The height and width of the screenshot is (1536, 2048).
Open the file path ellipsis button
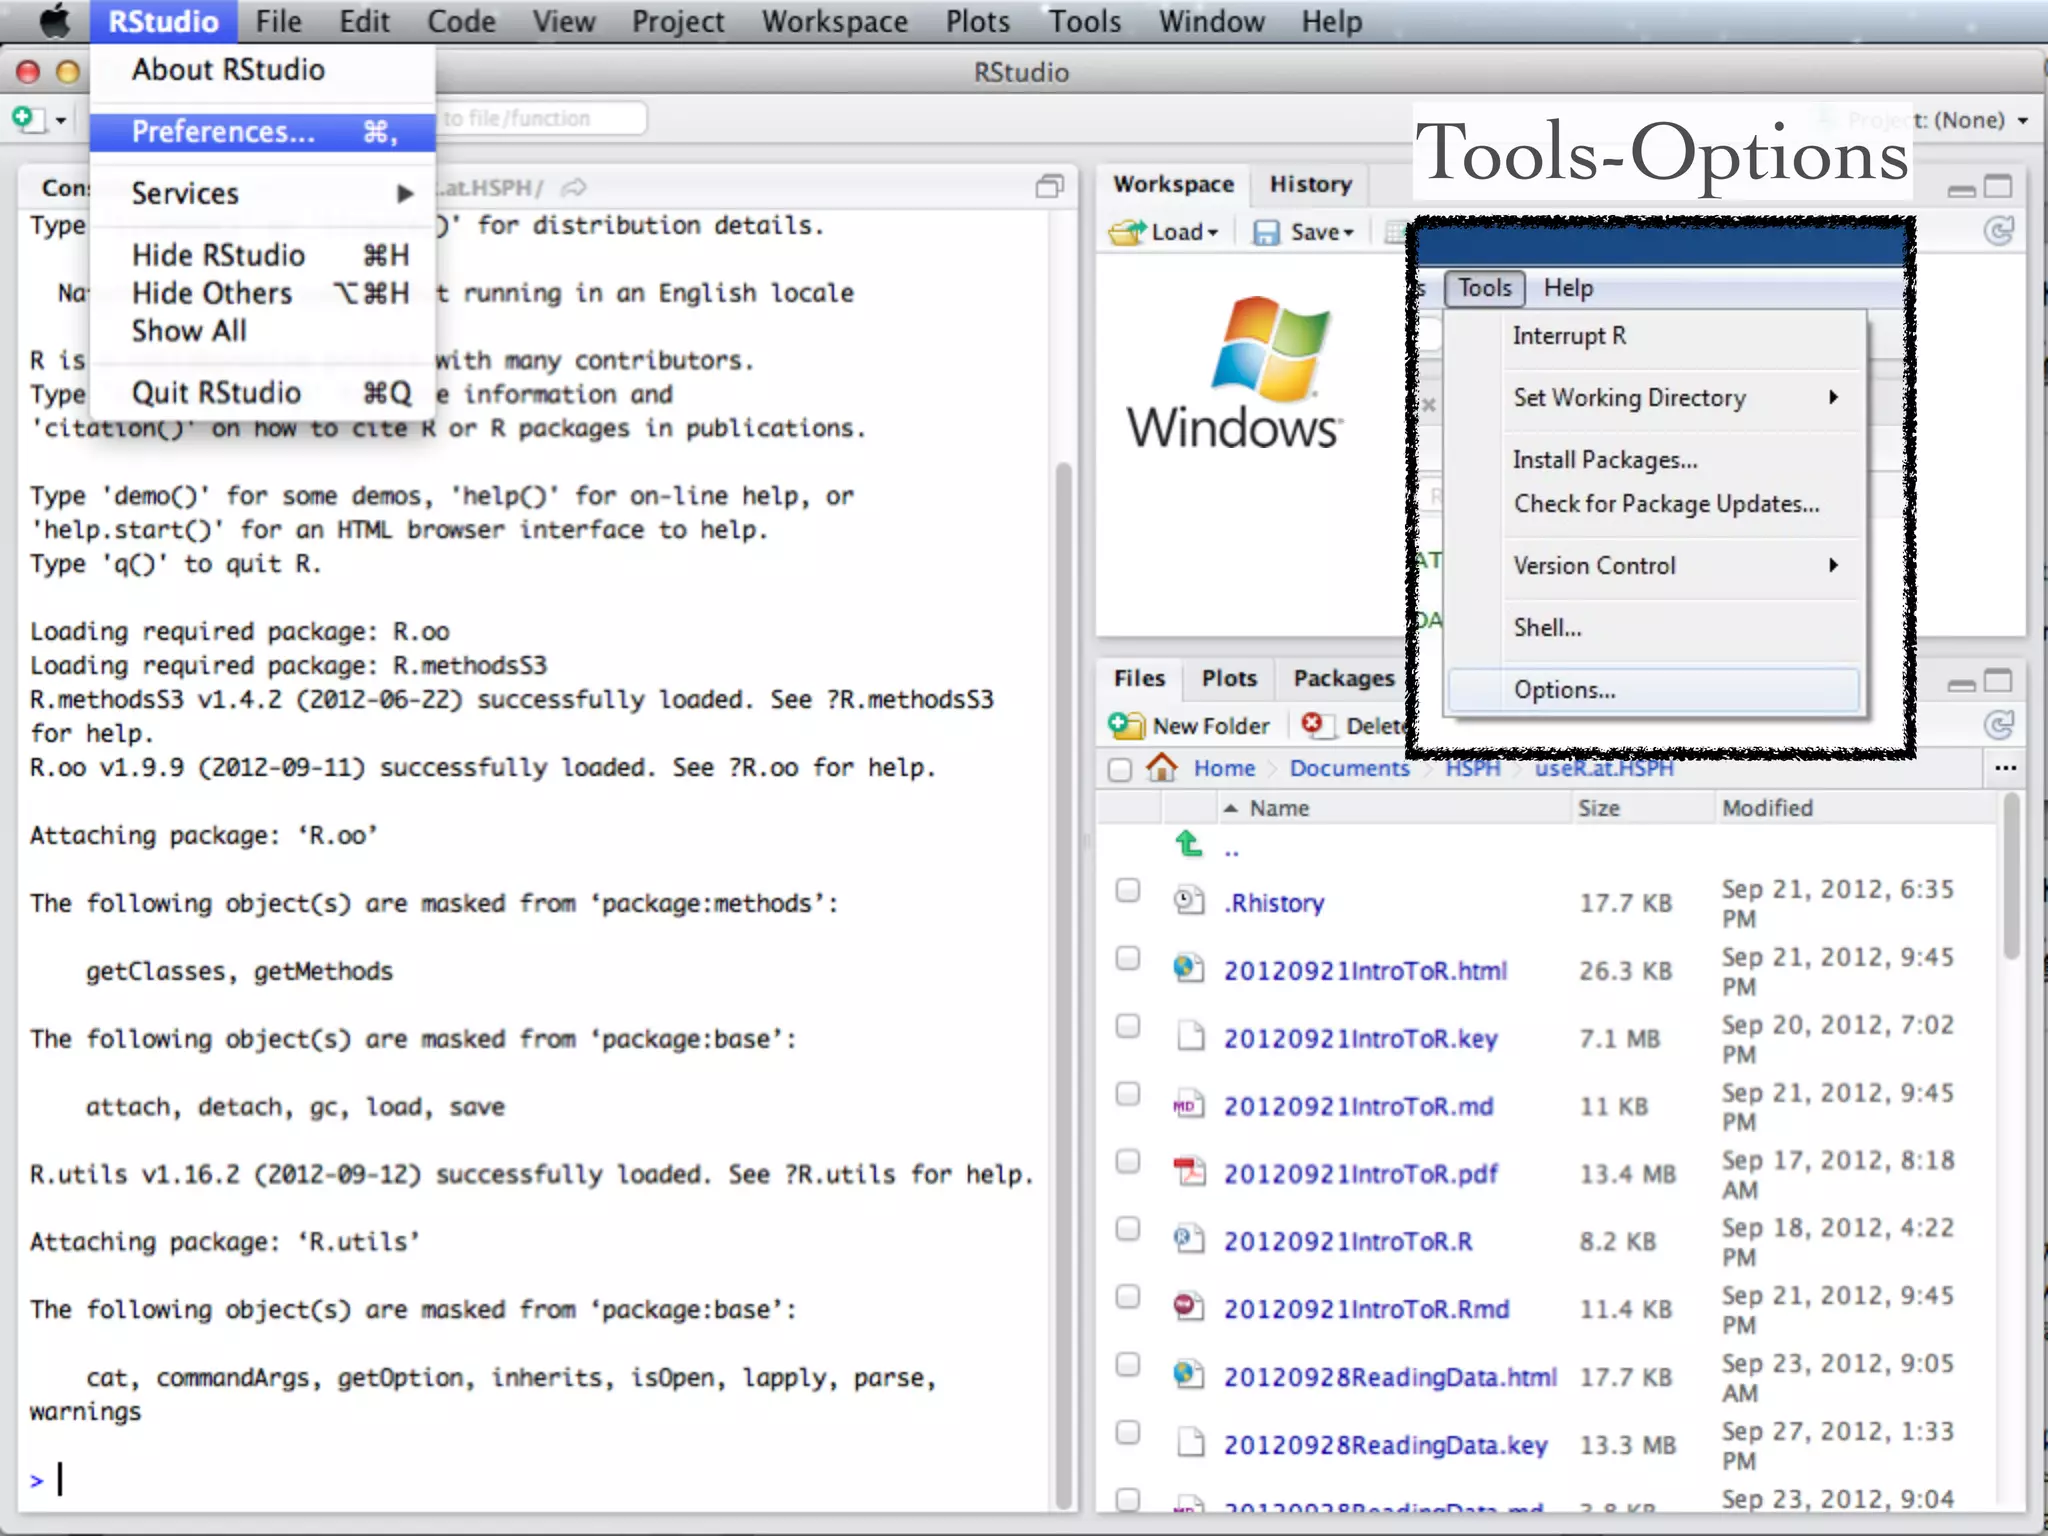(2005, 768)
